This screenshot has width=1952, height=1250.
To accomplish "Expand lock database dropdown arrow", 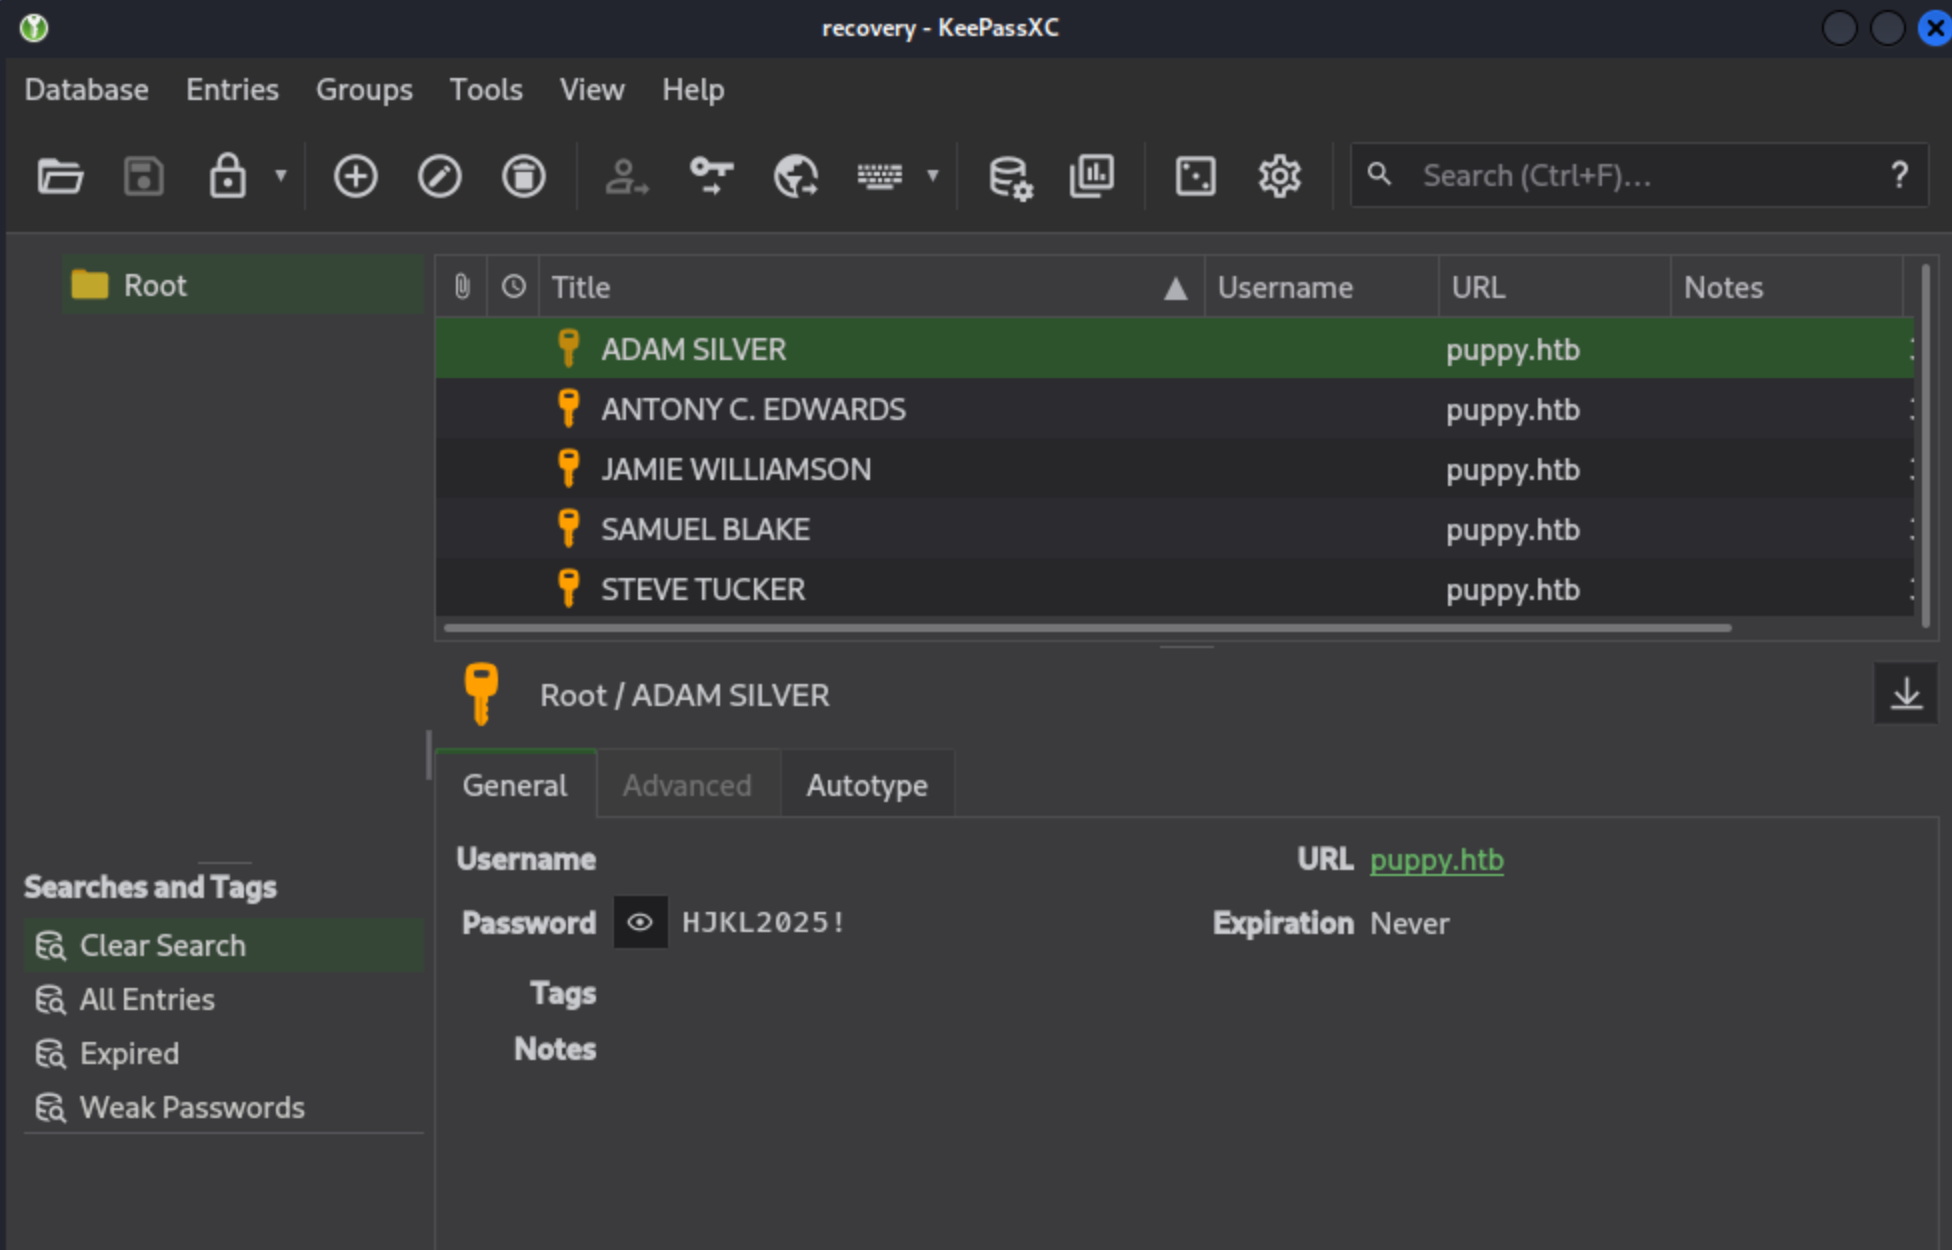I will tap(281, 177).
